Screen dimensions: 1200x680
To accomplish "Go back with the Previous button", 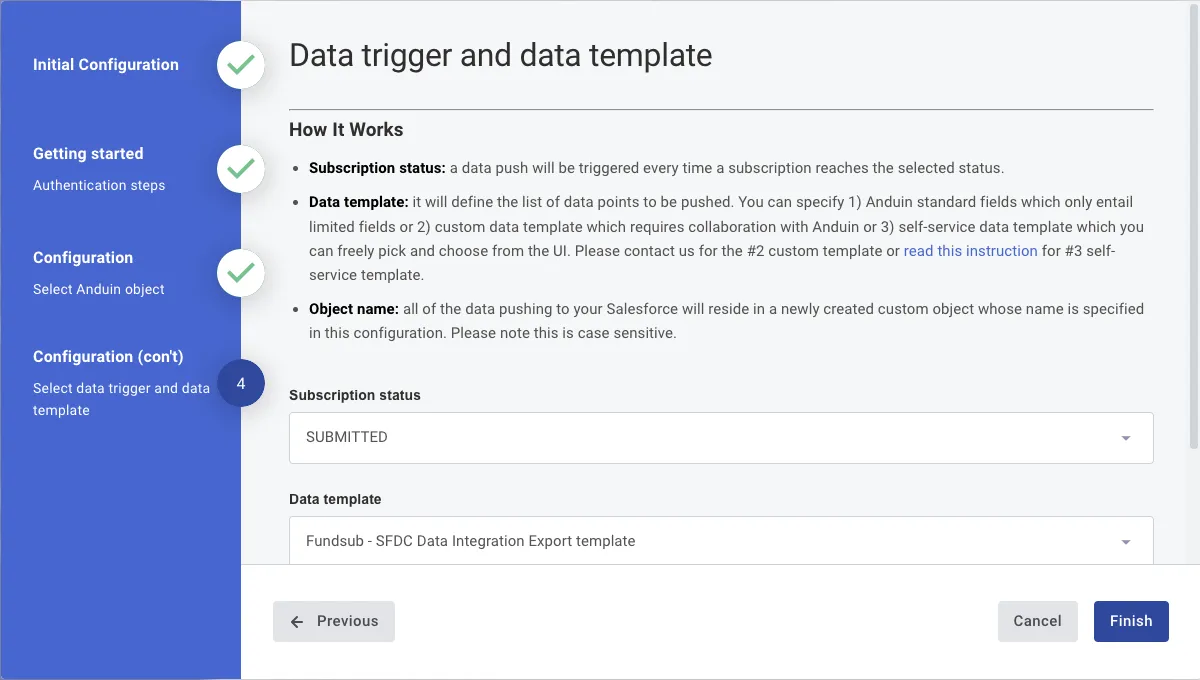I will pyautogui.click(x=334, y=621).
